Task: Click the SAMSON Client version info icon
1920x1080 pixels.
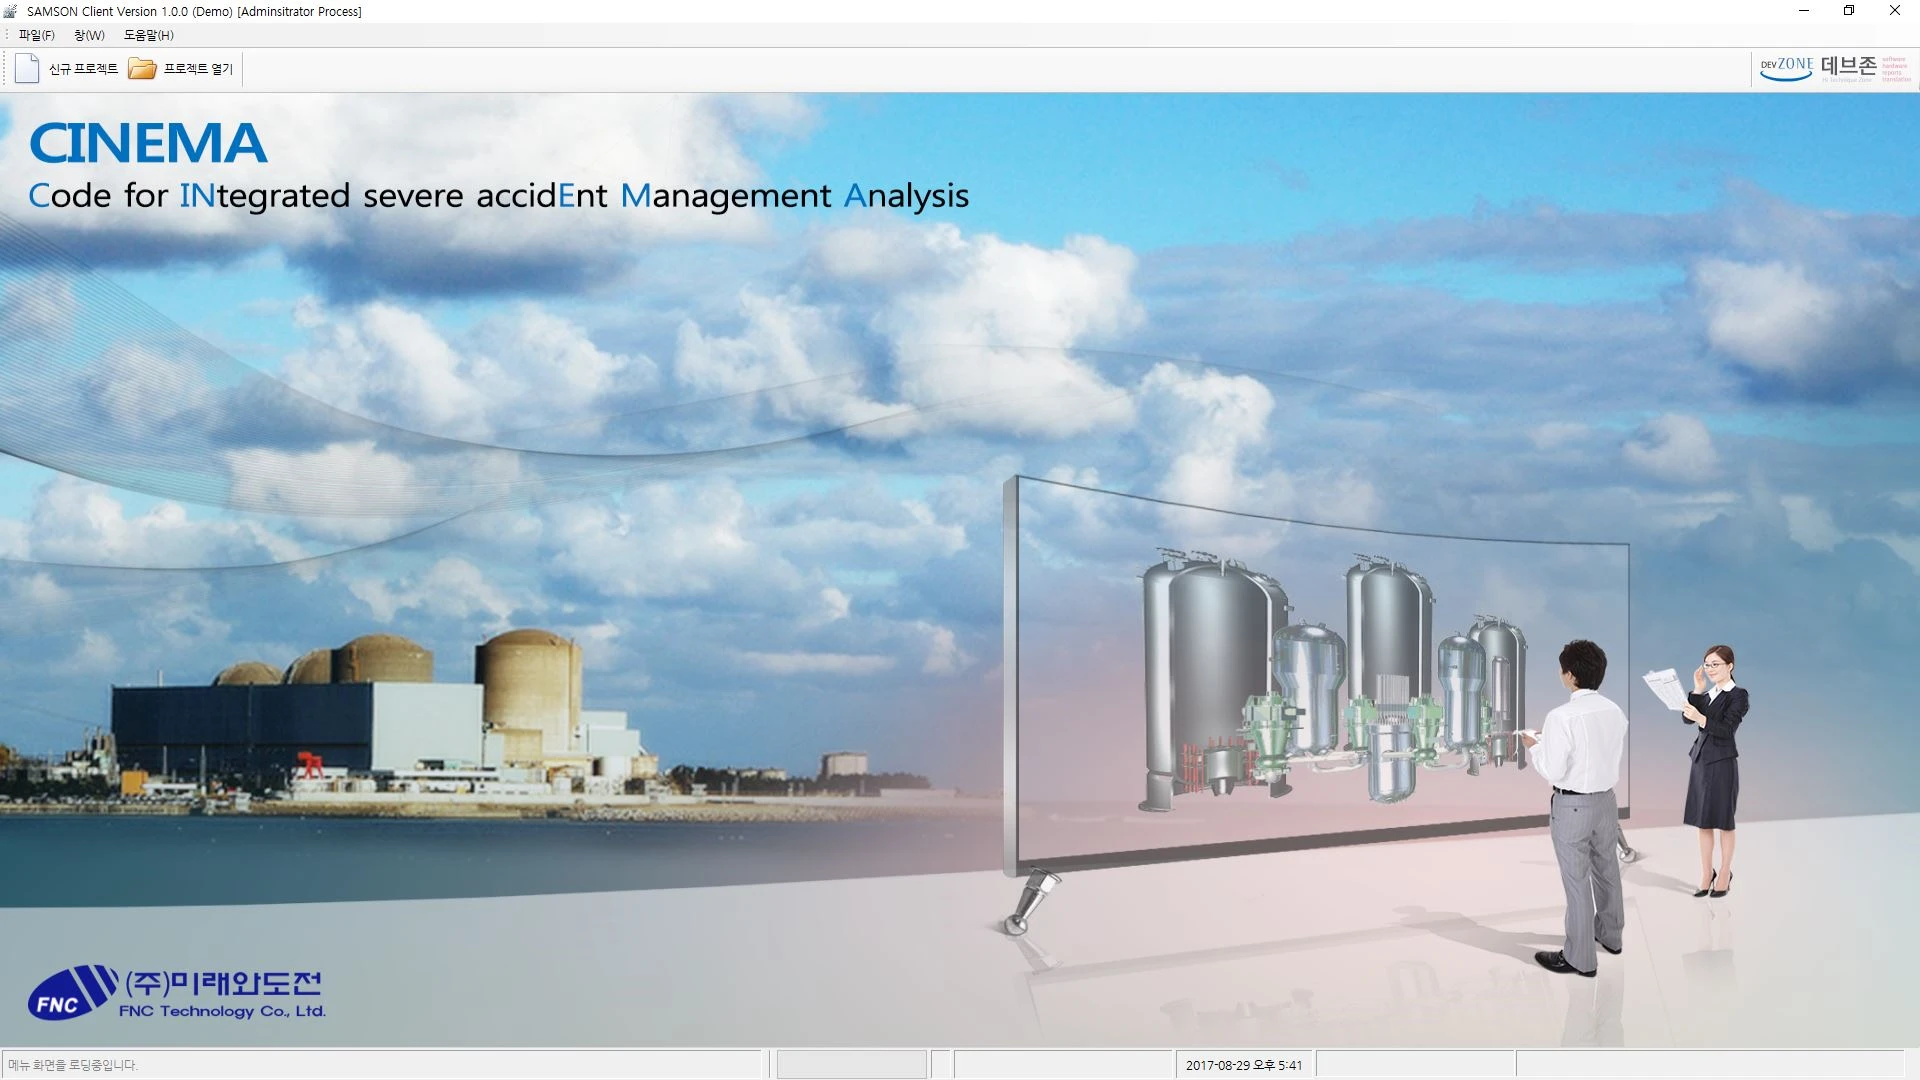Action: pos(9,11)
